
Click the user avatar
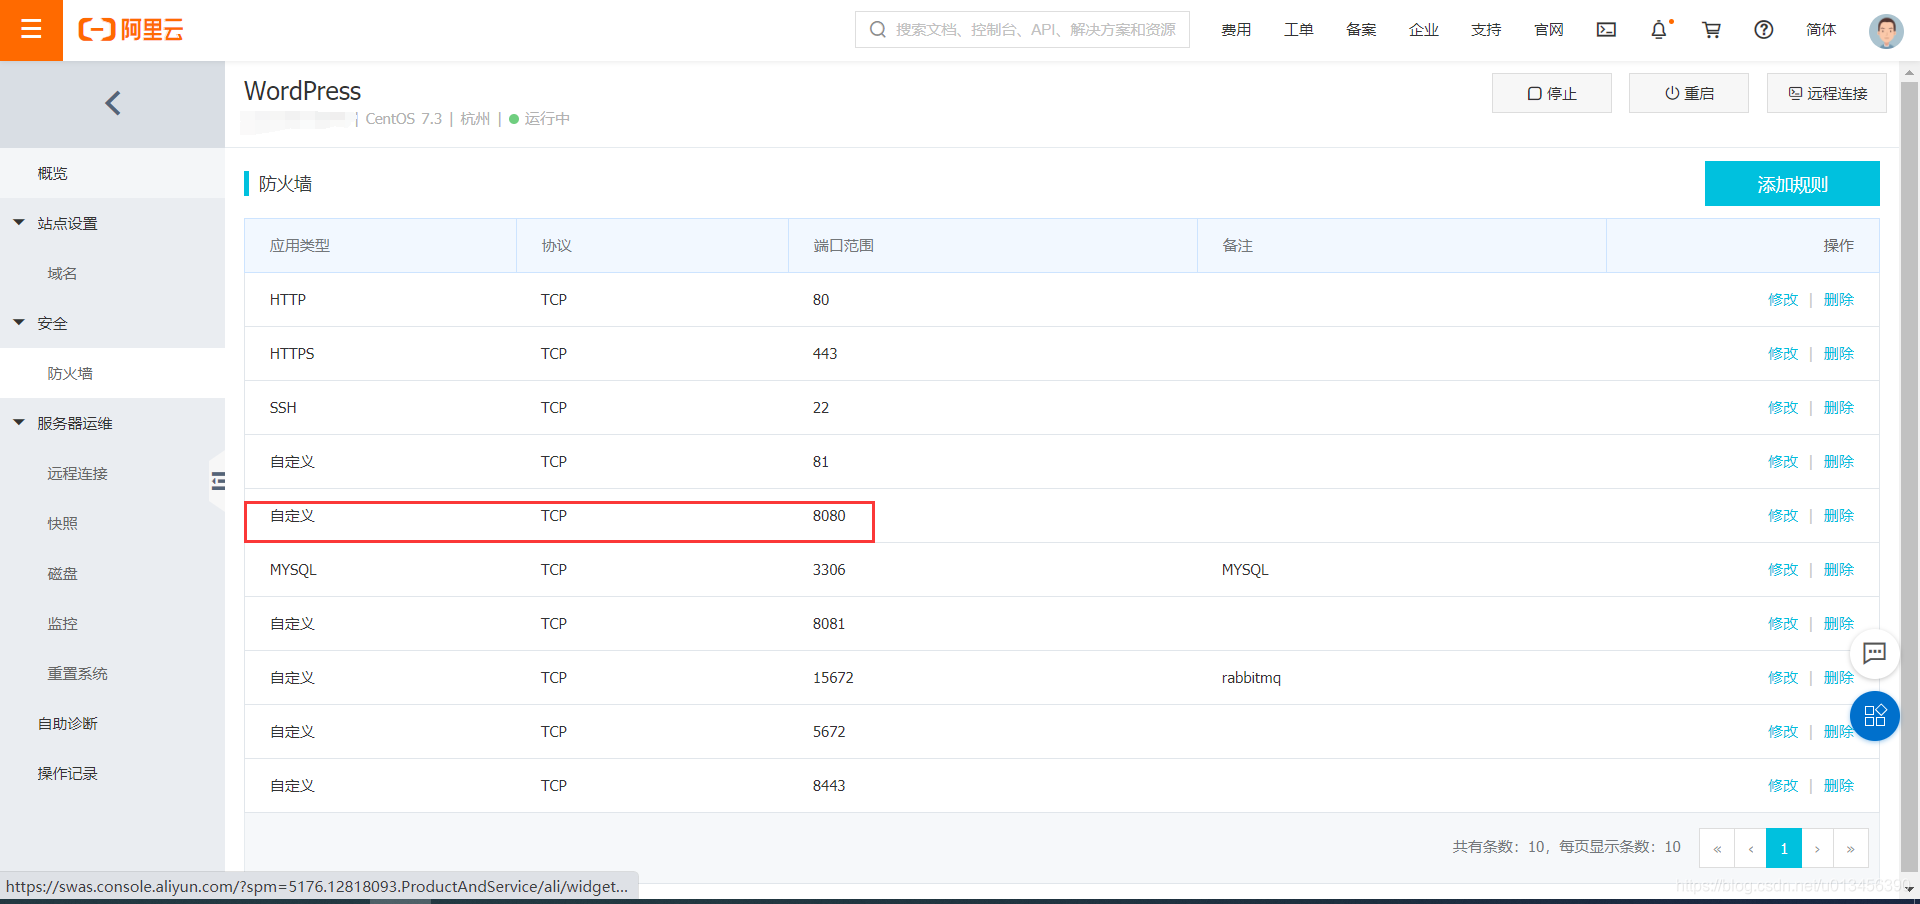1886,31
